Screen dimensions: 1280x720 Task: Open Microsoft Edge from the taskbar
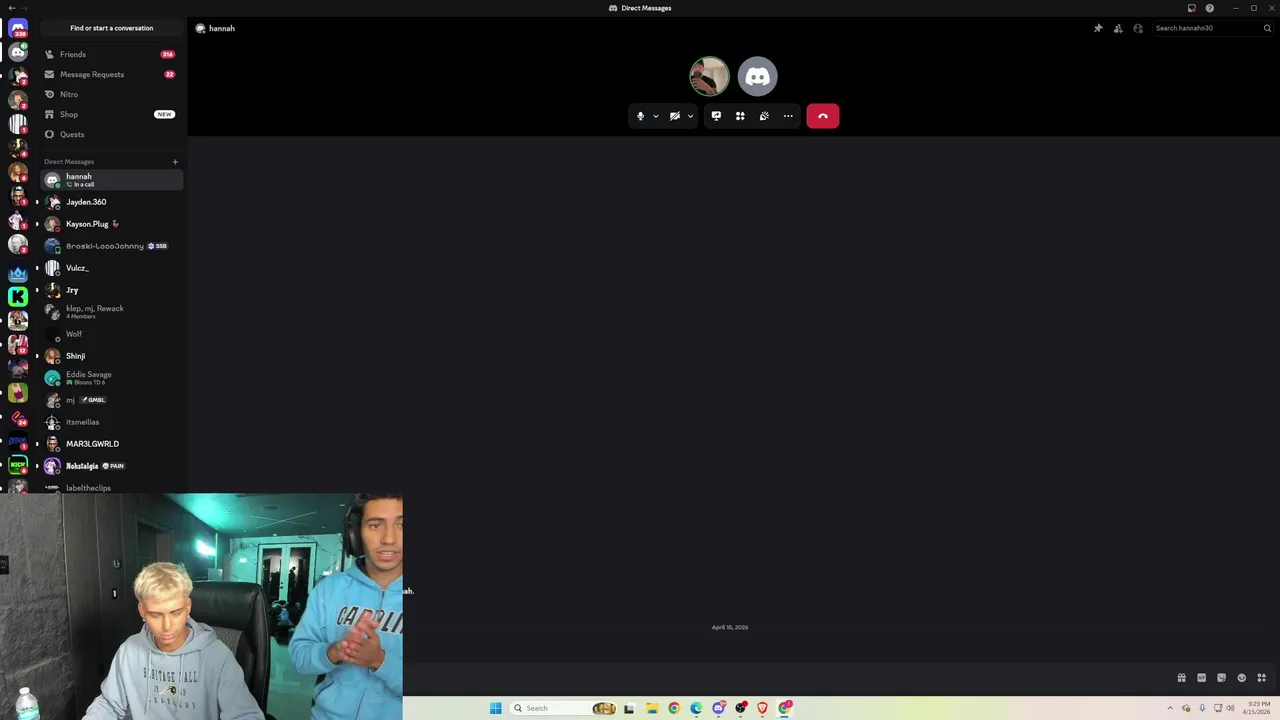696,708
